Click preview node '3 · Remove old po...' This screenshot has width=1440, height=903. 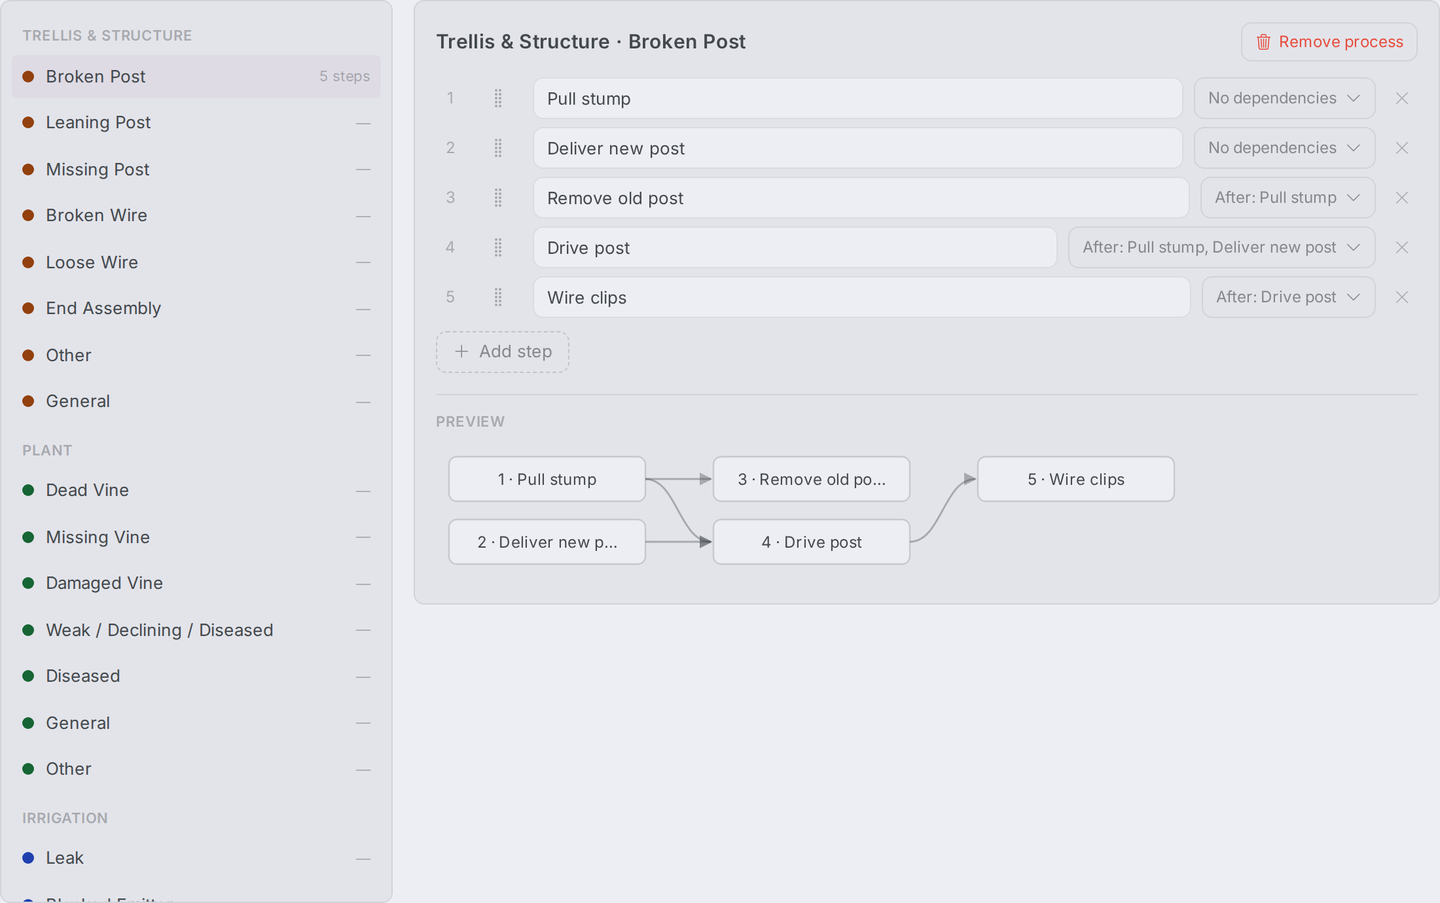[x=811, y=479]
